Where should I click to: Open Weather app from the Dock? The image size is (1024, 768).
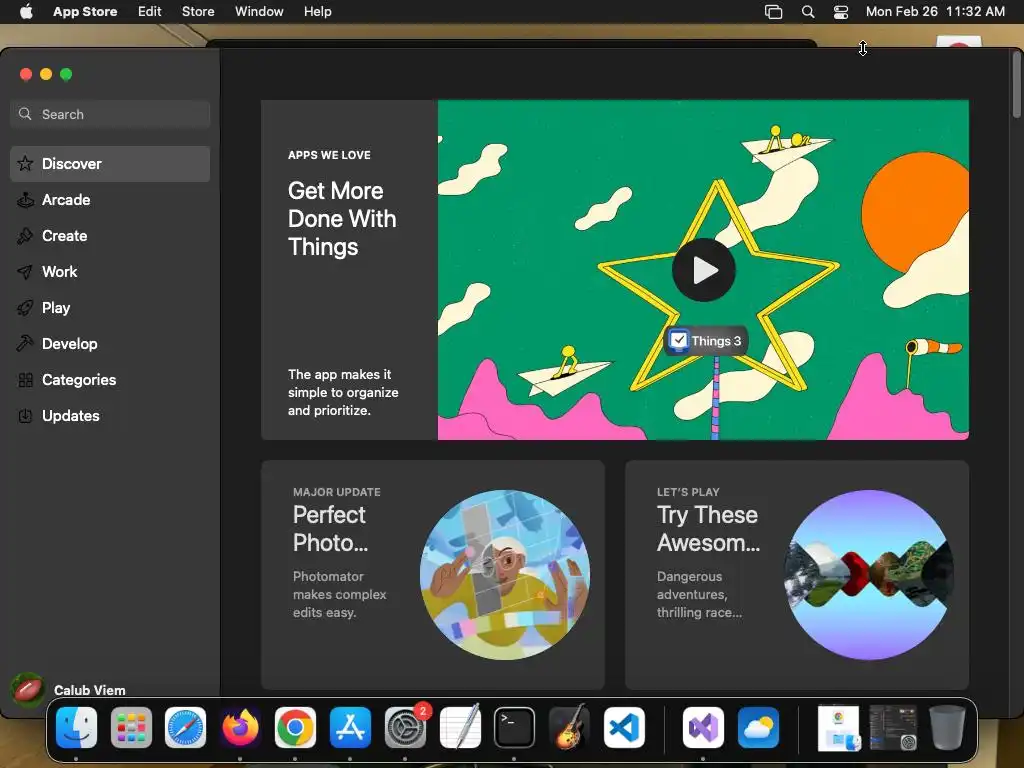[758, 728]
